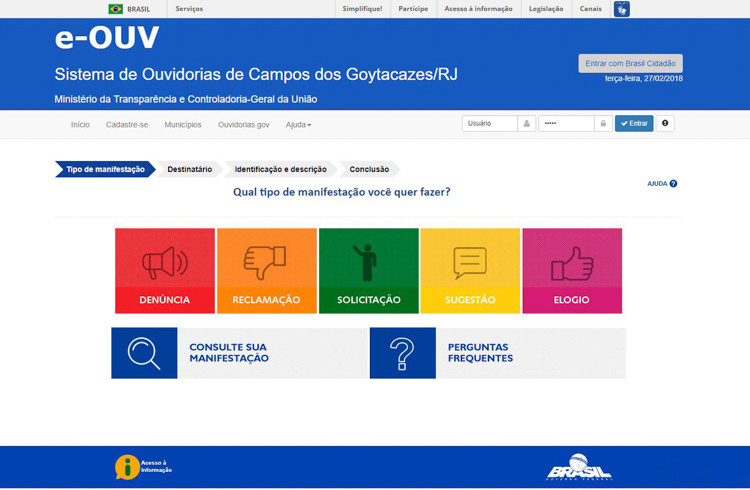This screenshot has width=750, height=490.
Task: Open the Municípios menu item
Action: point(183,124)
